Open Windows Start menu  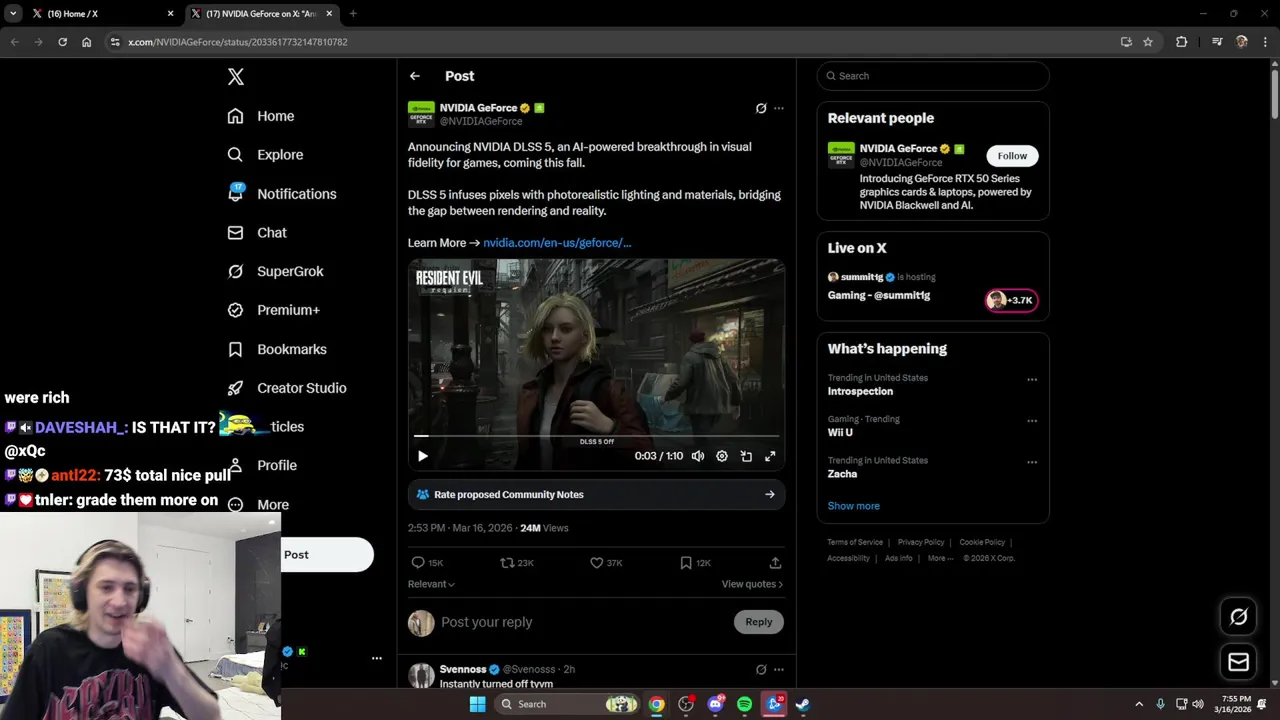point(477,704)
